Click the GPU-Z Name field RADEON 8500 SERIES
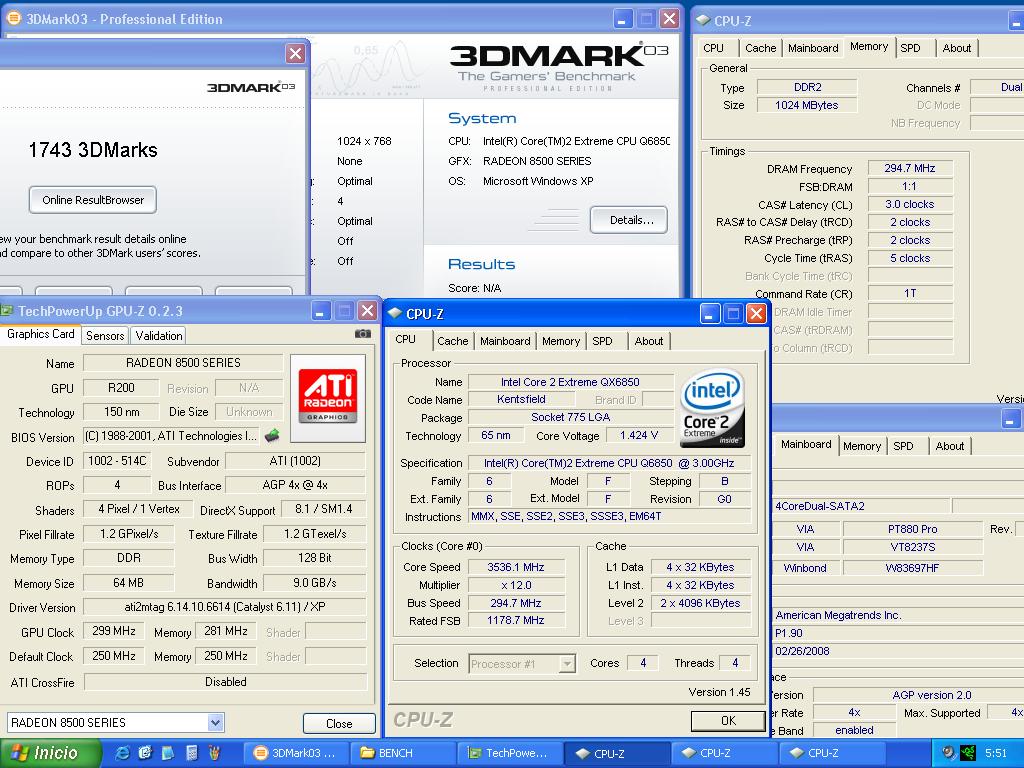 click(x=183, y=362)
